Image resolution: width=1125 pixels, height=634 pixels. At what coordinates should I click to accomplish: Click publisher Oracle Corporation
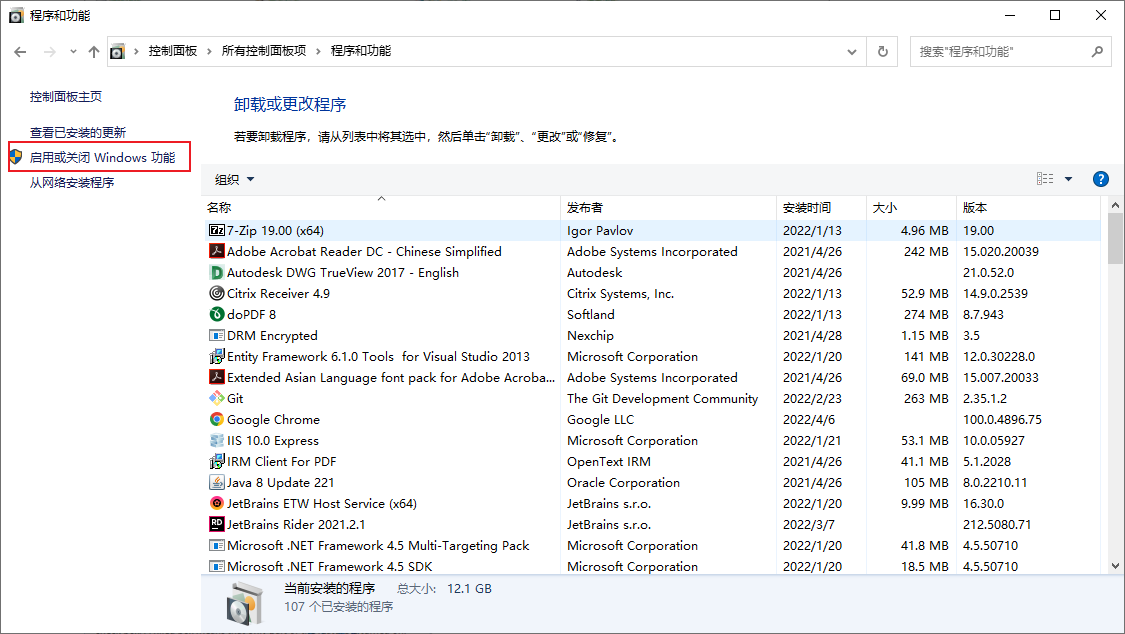click(623, 483)
